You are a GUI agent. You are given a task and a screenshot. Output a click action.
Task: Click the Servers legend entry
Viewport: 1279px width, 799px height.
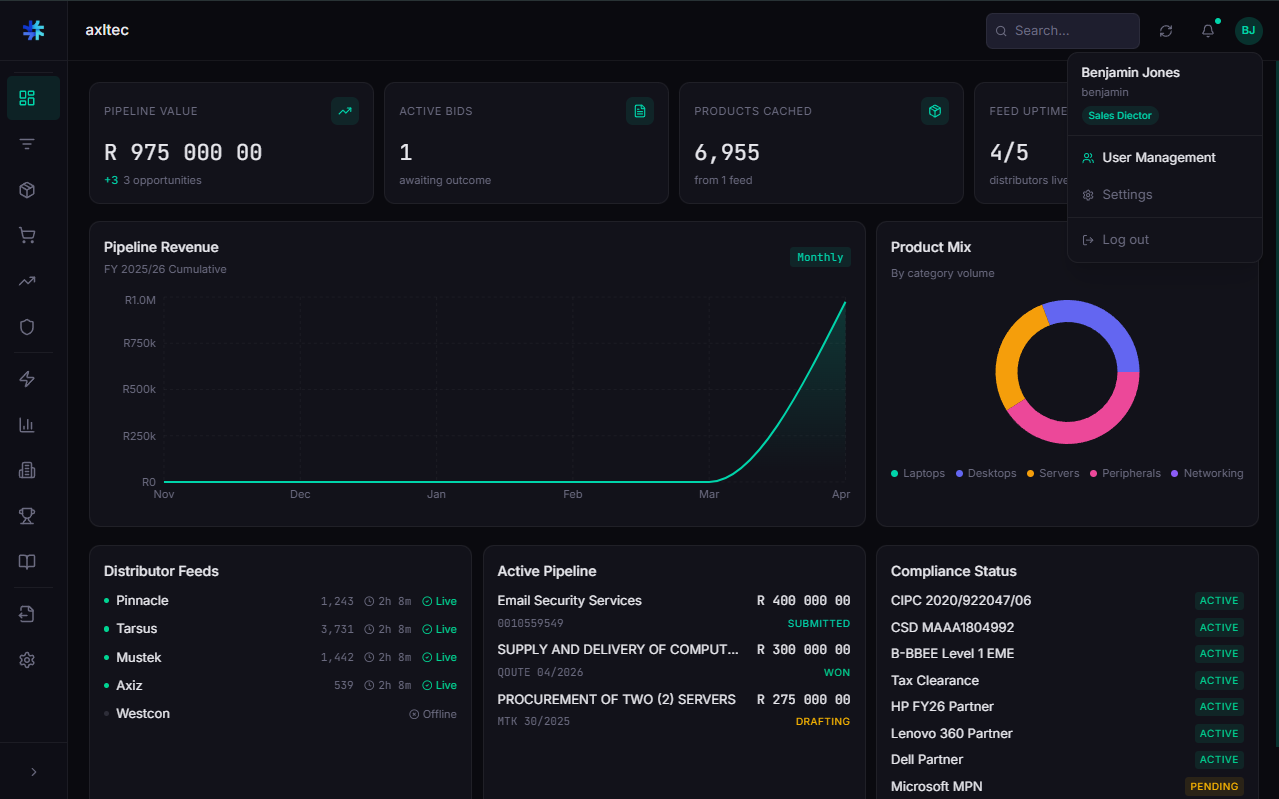[1053, 474]
